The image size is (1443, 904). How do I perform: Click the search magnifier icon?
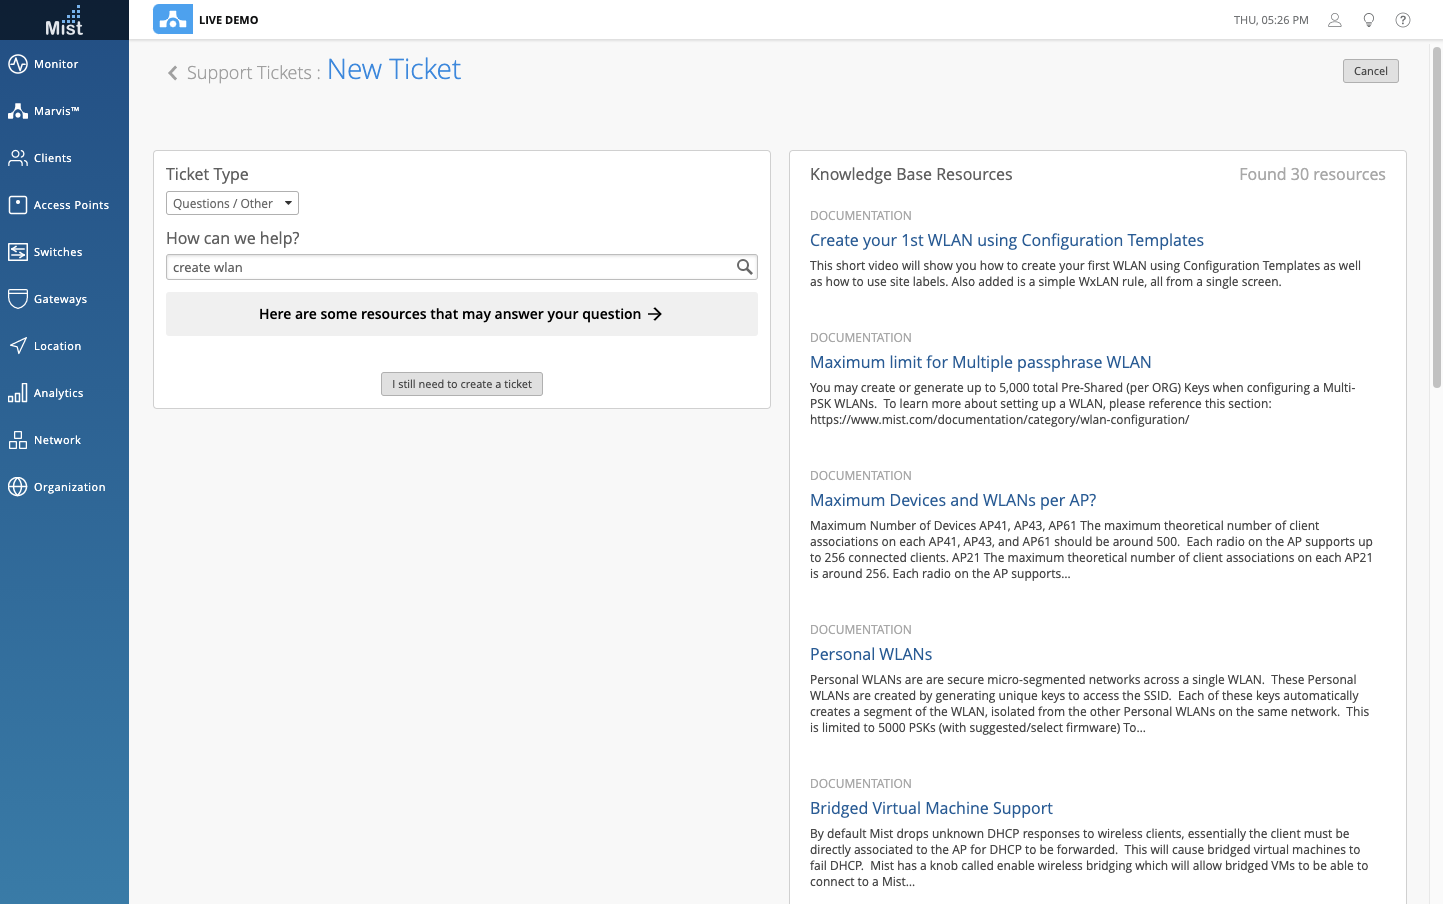pyautogui.click(x=744, y=267)
